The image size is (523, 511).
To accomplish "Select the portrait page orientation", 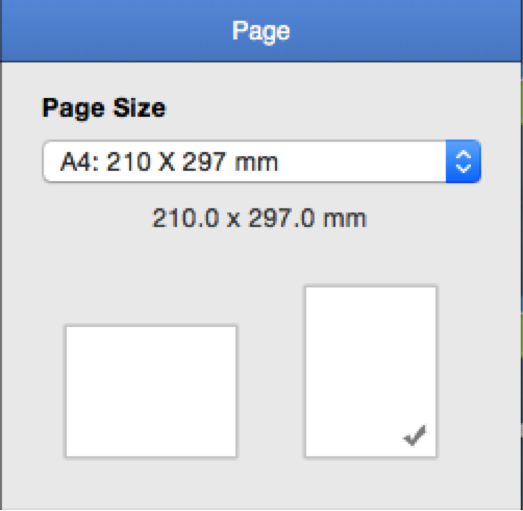I will (371, 372).
